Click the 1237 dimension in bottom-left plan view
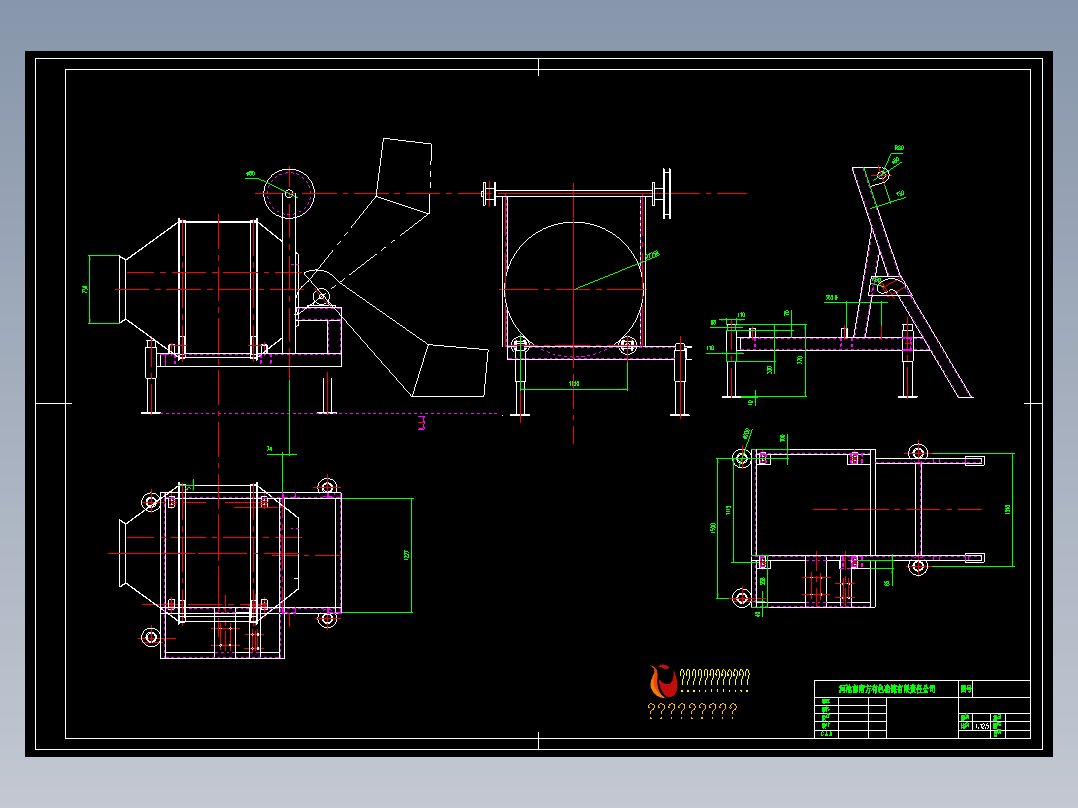Image resolution: width=1078 pixels, height=808 pixels. pyautogui.click(x=406, y=556)
